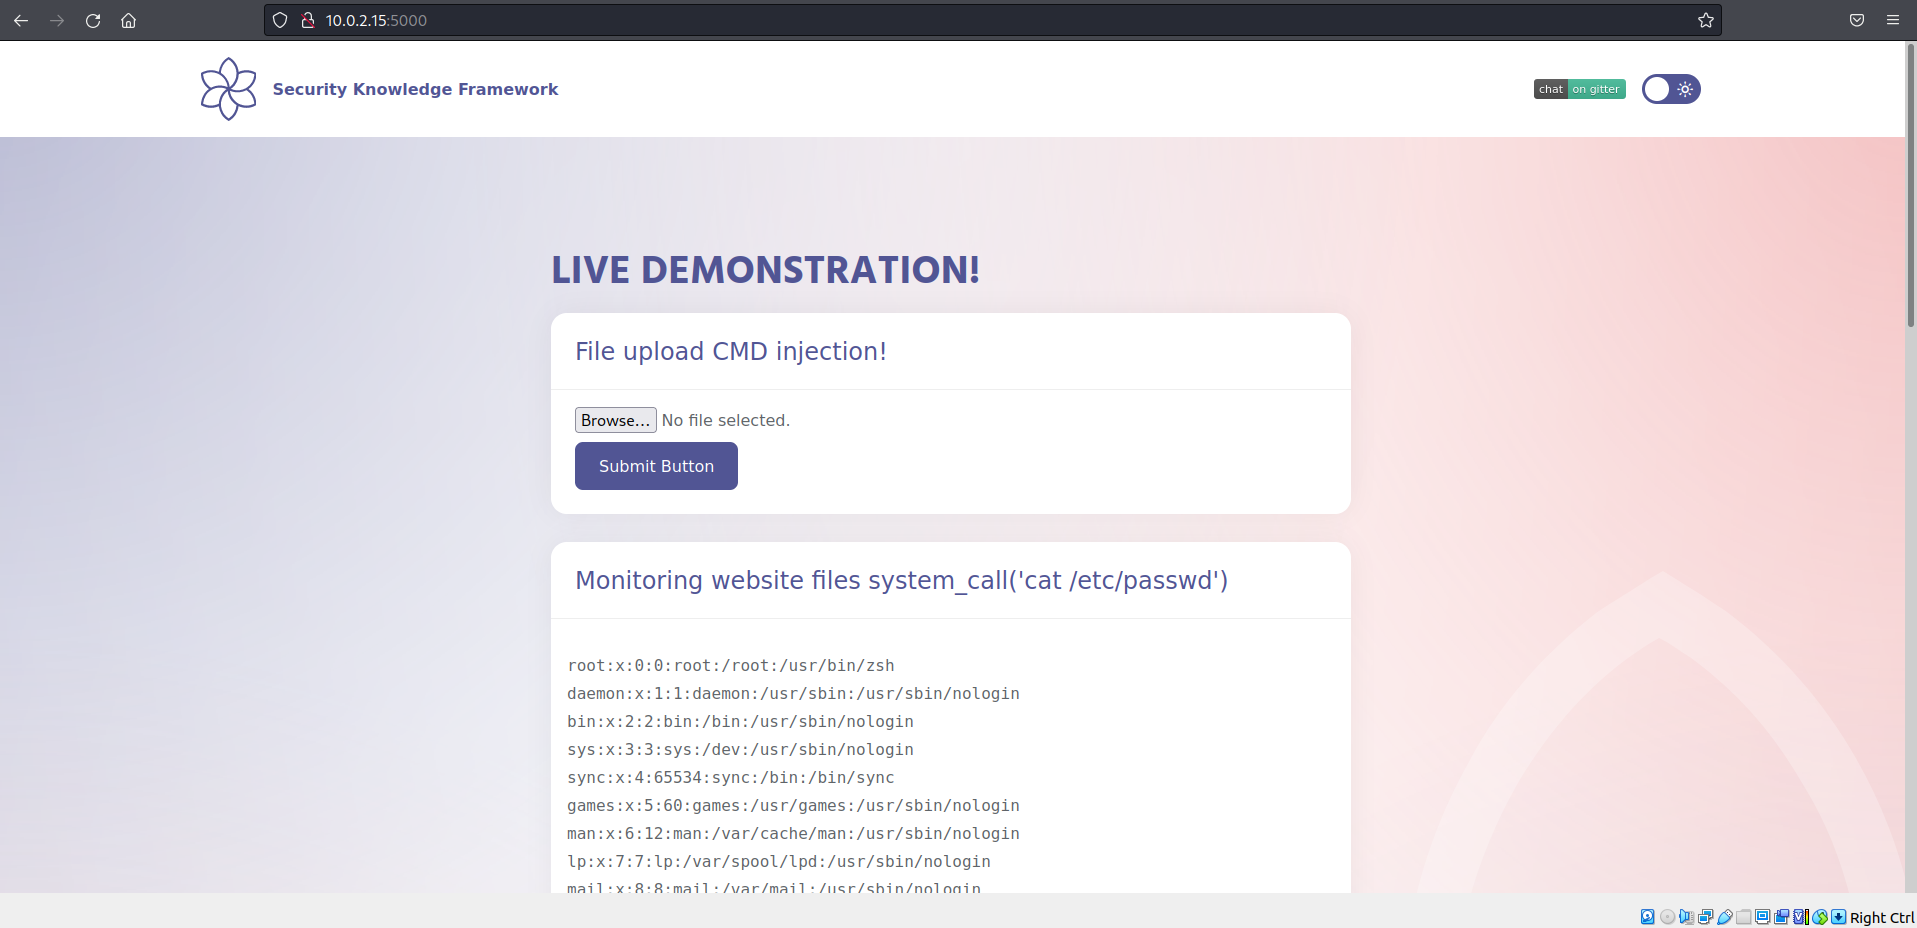The width and height of the screenshot is (1917, 928).
Task: Select the lp:x:7:7 passwd line
Action: tap(779, 862)
